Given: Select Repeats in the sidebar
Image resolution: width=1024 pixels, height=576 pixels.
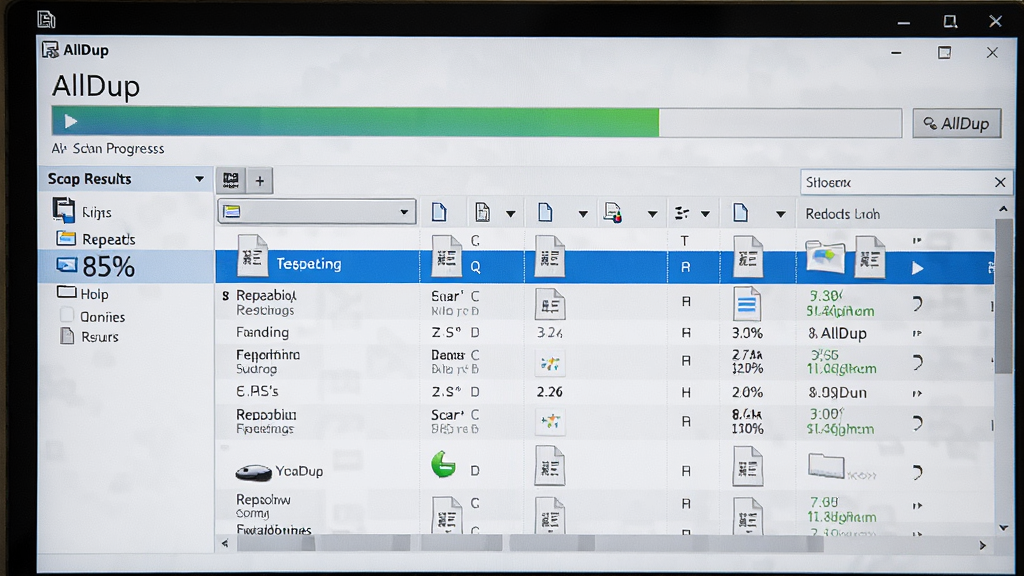Looking at the screenshot, I should (x=108, y=239).
